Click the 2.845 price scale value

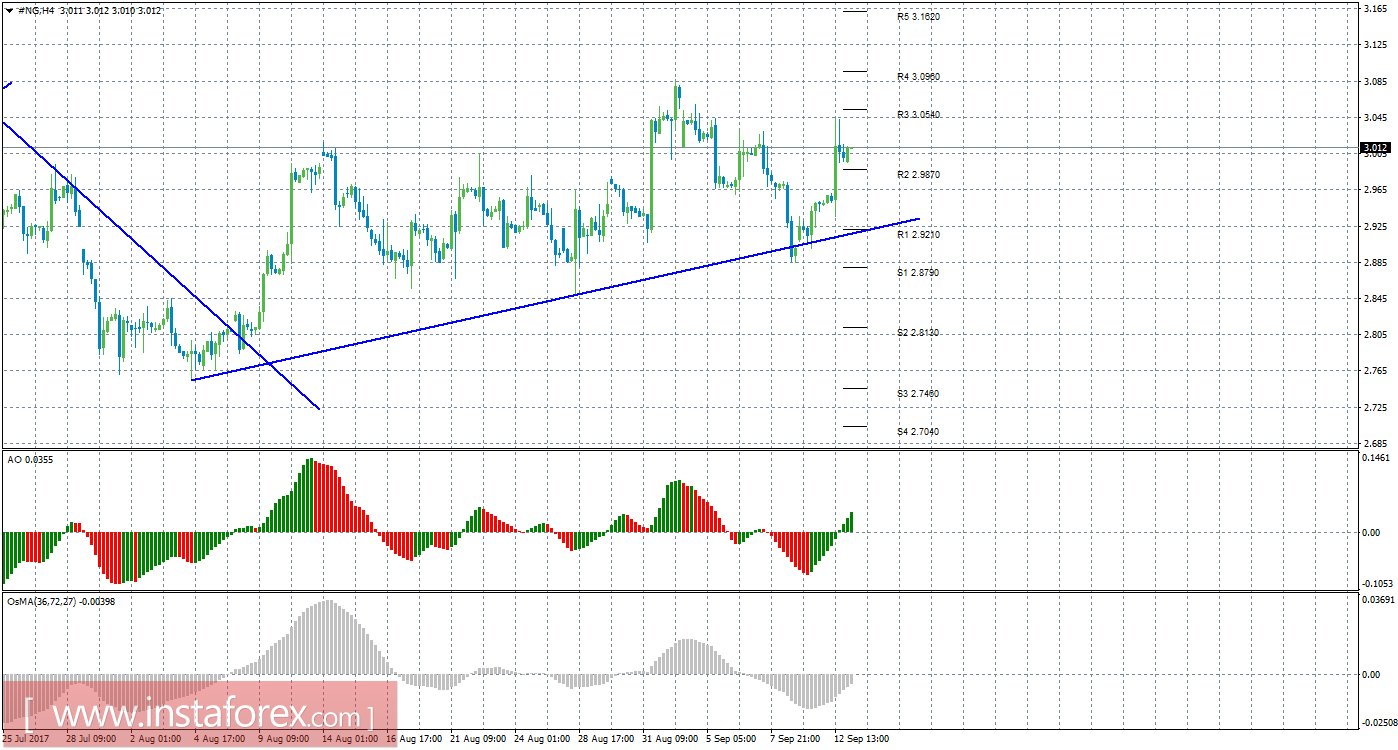[x=1374, y=299]
